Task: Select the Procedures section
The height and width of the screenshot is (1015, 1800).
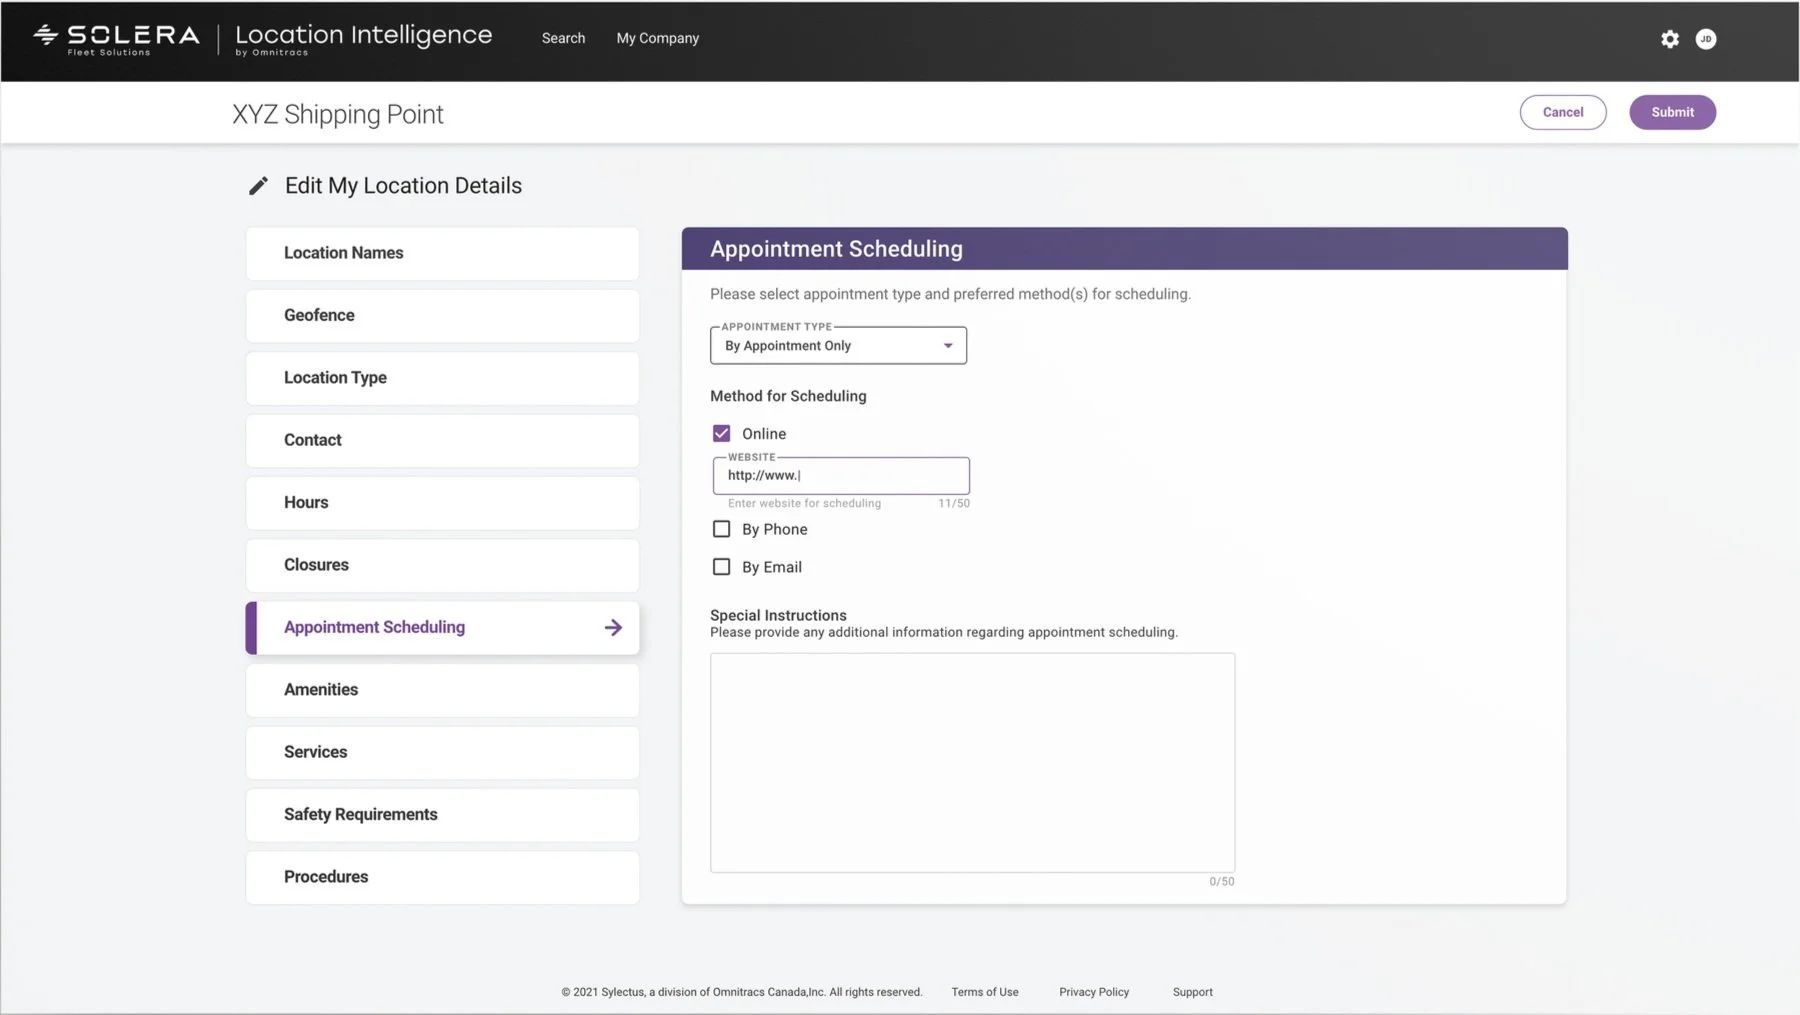Action: [x=442, y=877]
